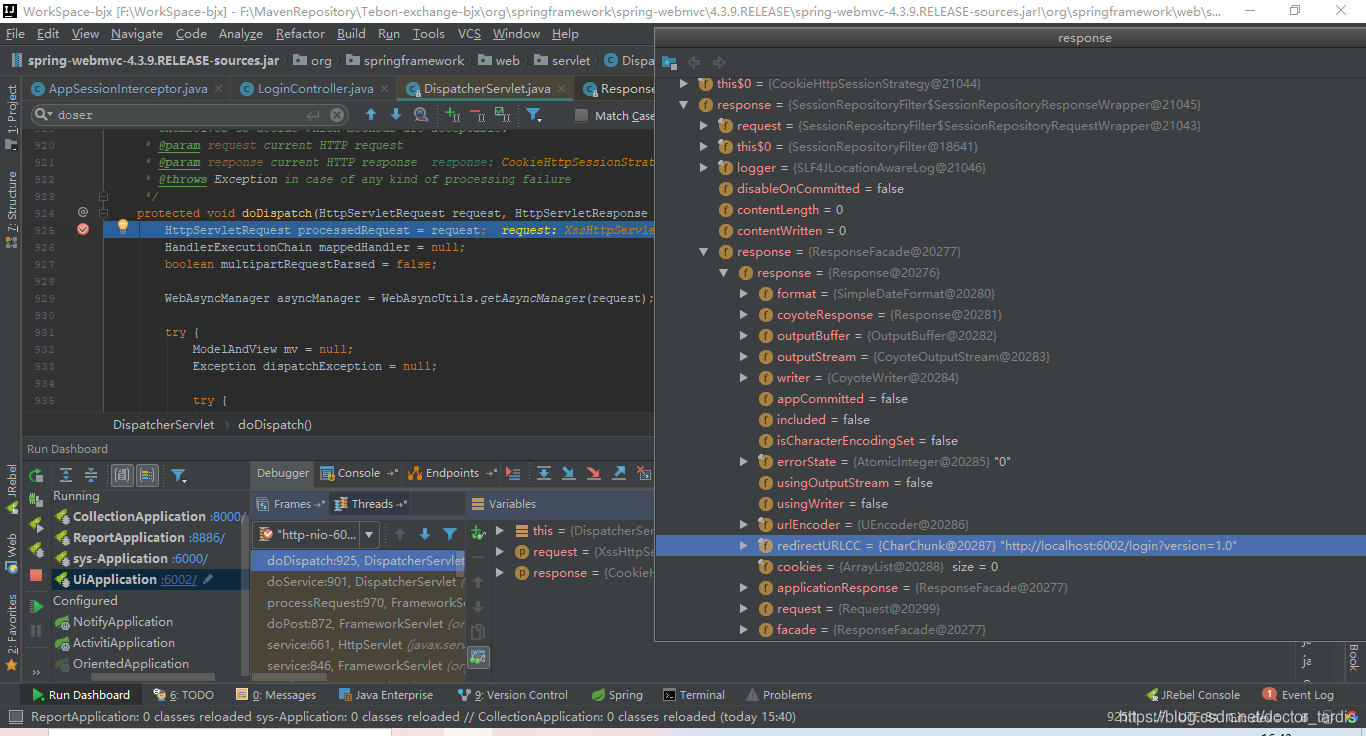Viewport: 1366px width, 736px height.
Task: Click Step Over debugger icon
Action: tap(544, 473)
